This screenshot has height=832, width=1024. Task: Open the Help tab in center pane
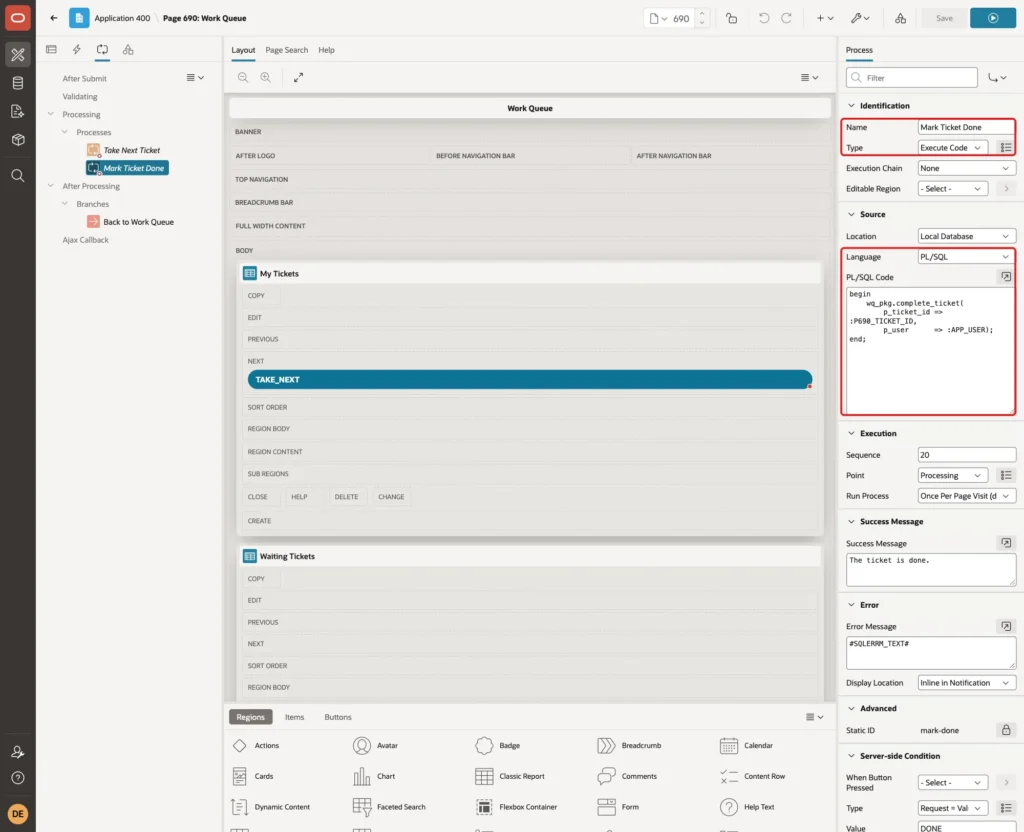[326, 50]
